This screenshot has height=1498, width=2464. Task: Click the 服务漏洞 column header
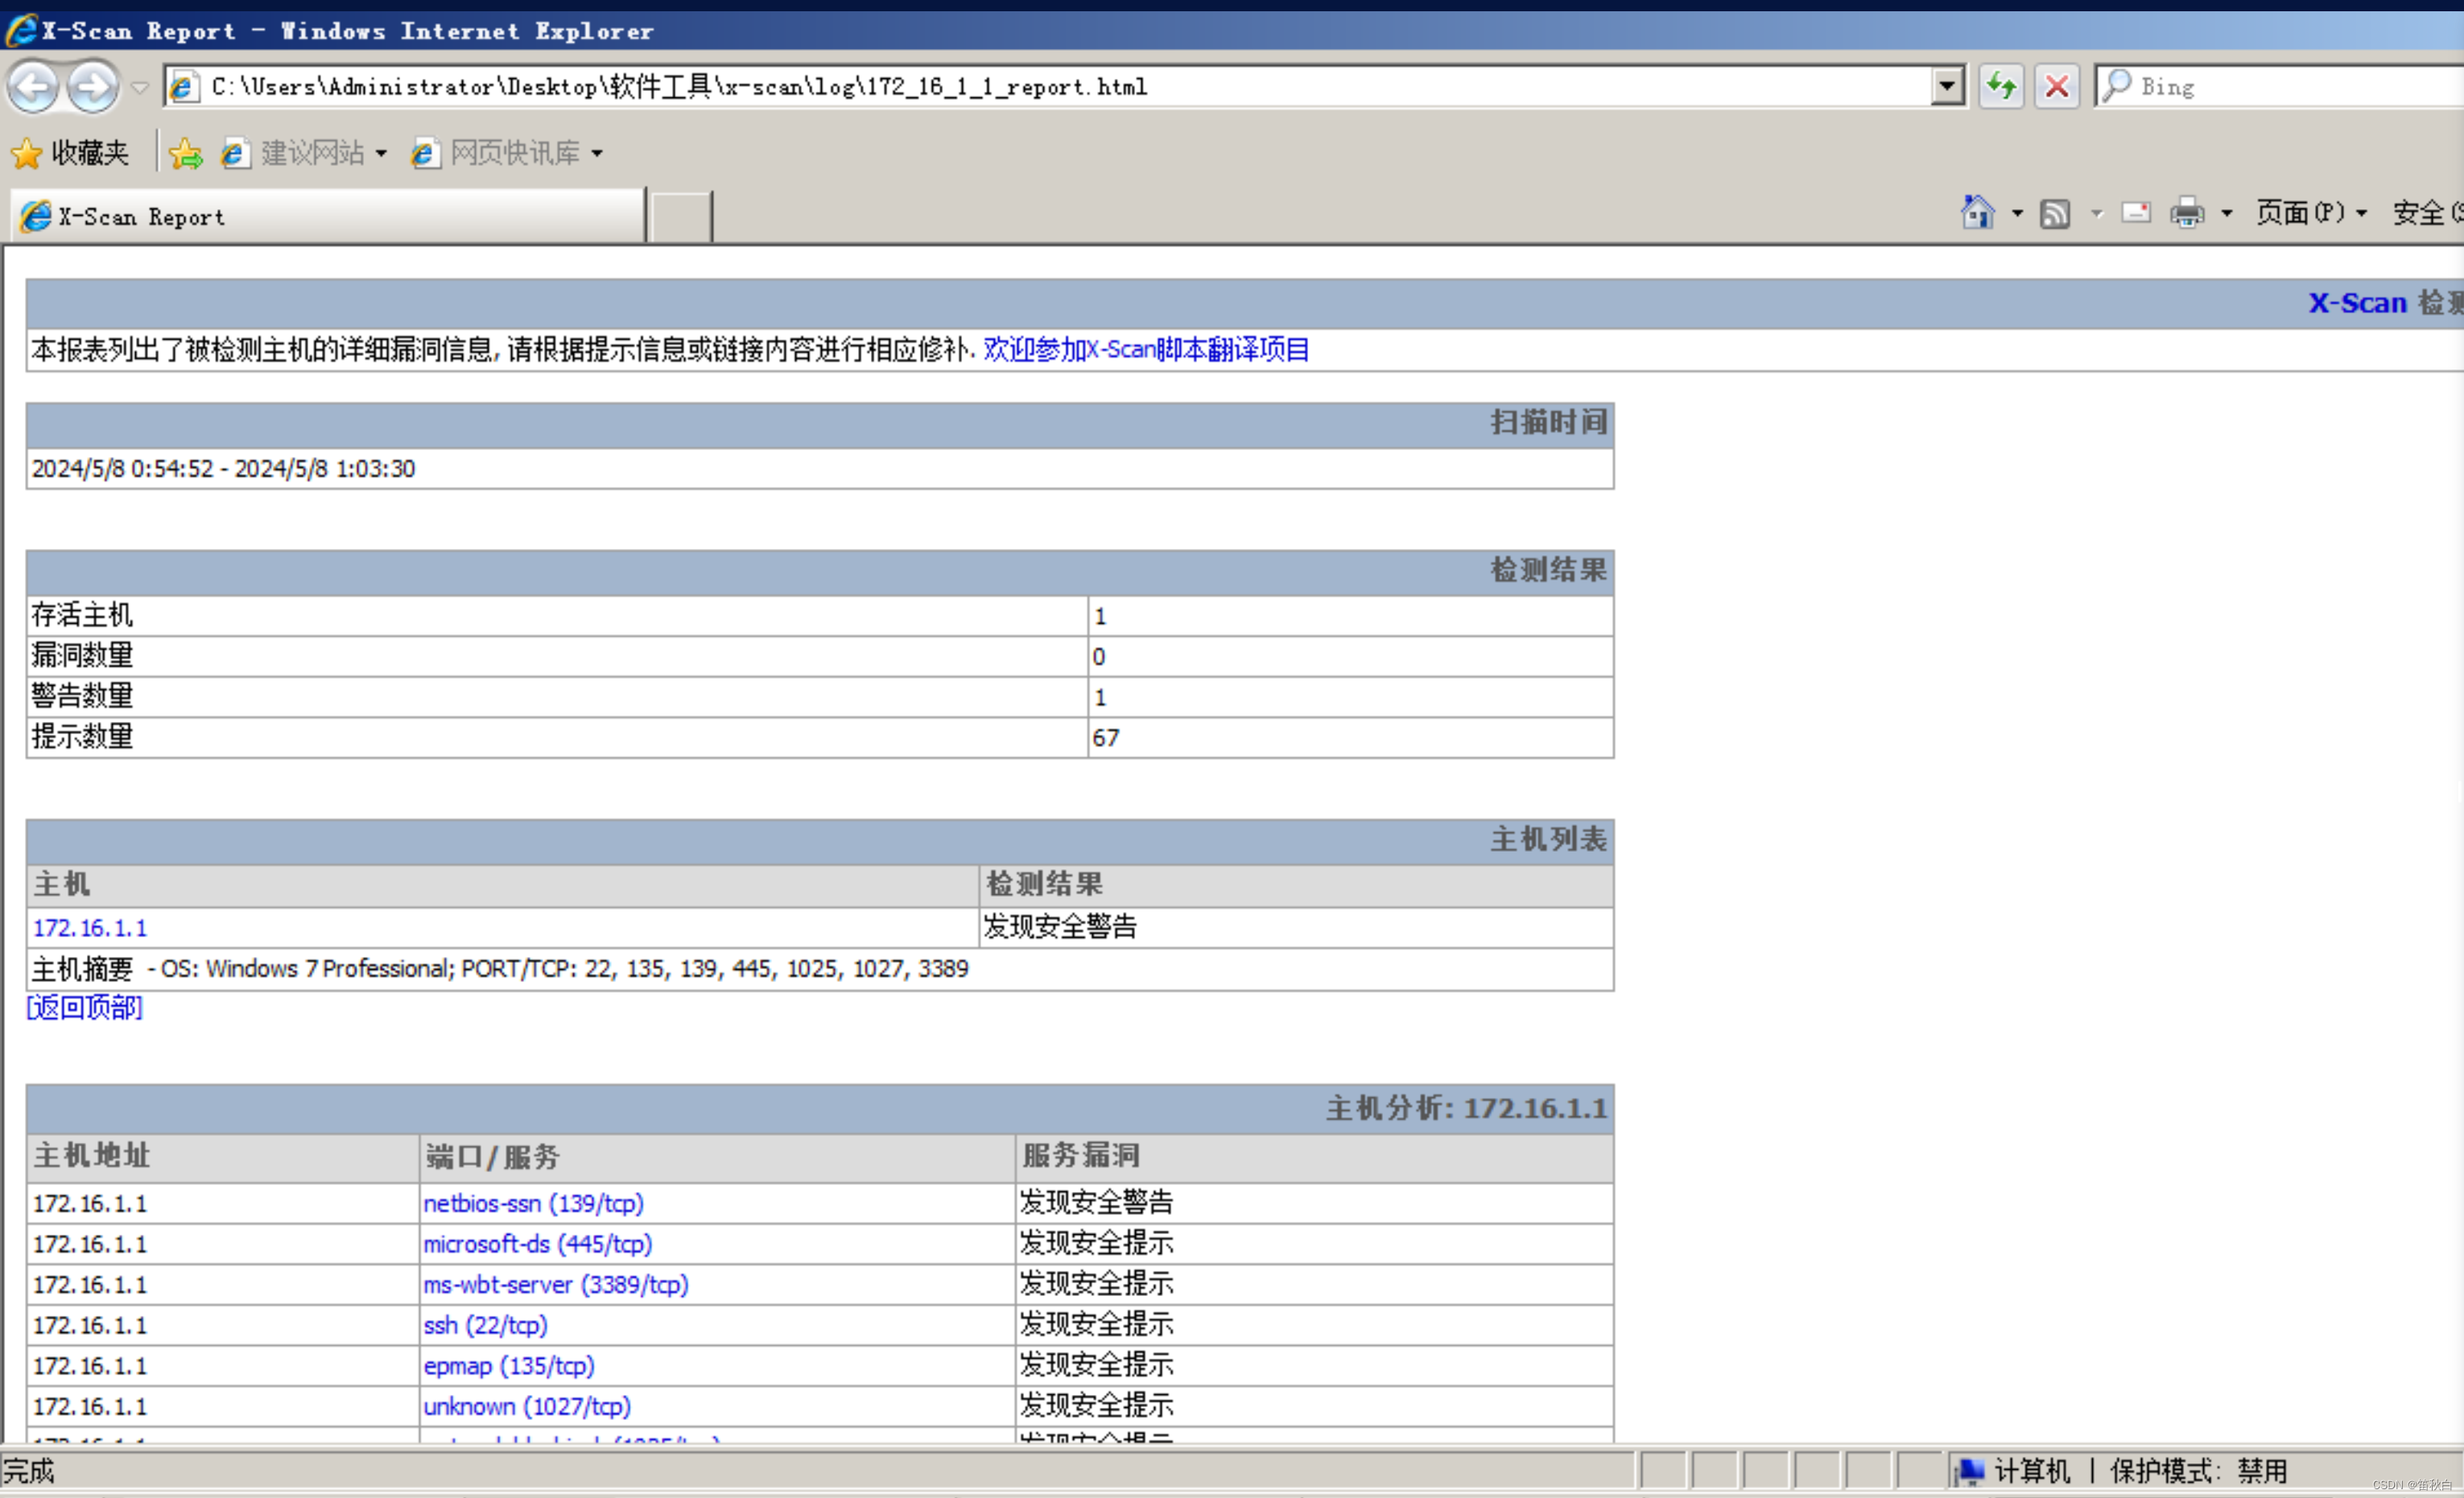tap(1080, 1156)
